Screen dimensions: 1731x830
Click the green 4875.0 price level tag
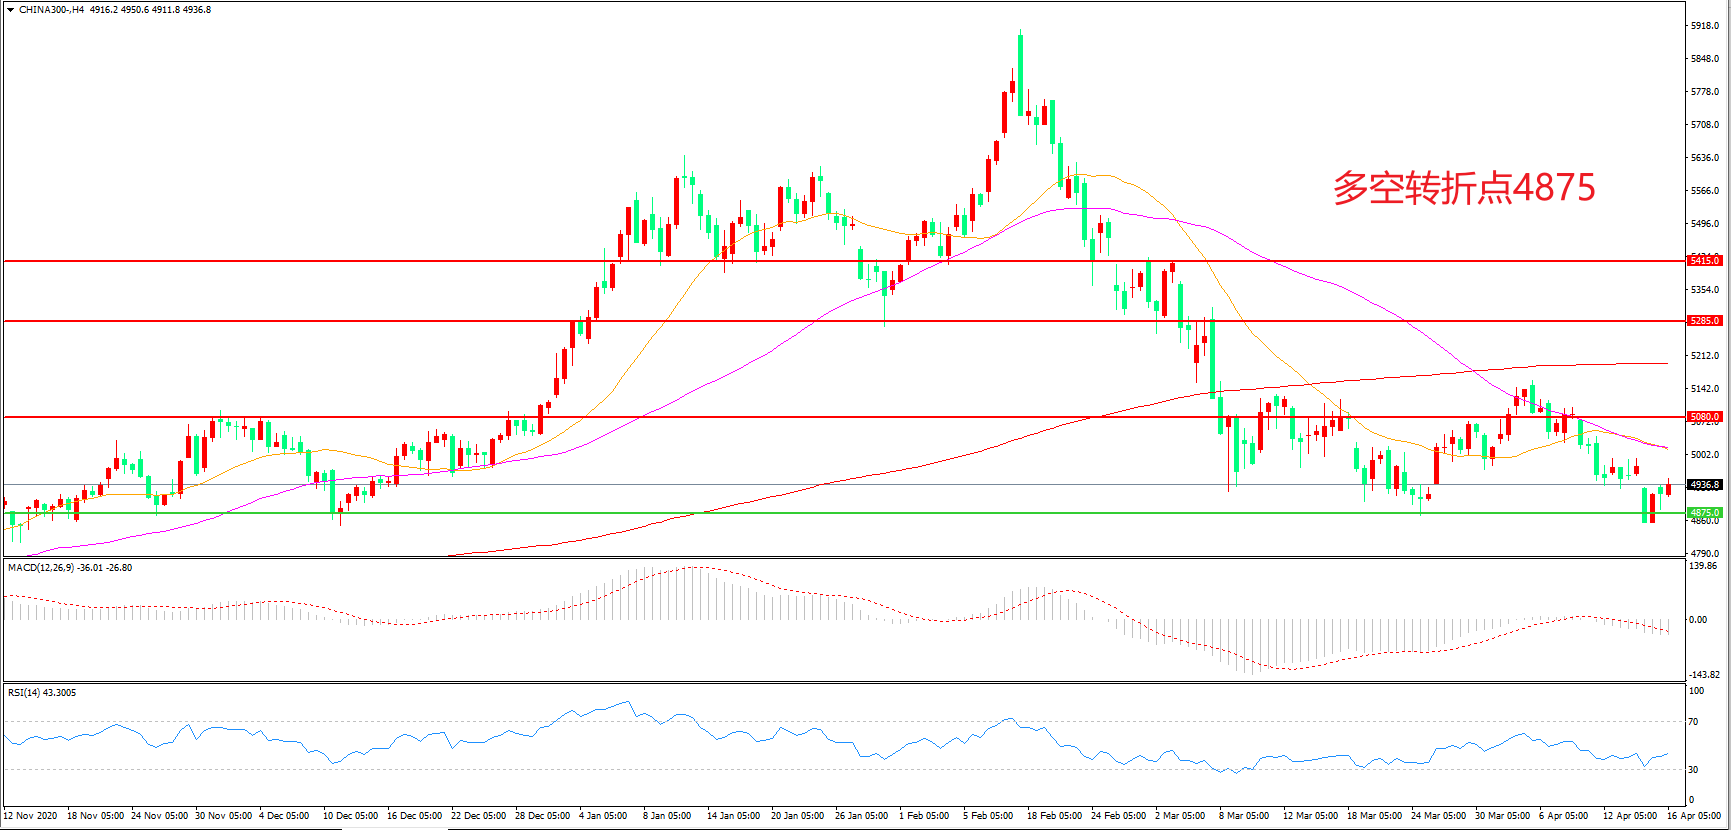[x=1704, y=513]
